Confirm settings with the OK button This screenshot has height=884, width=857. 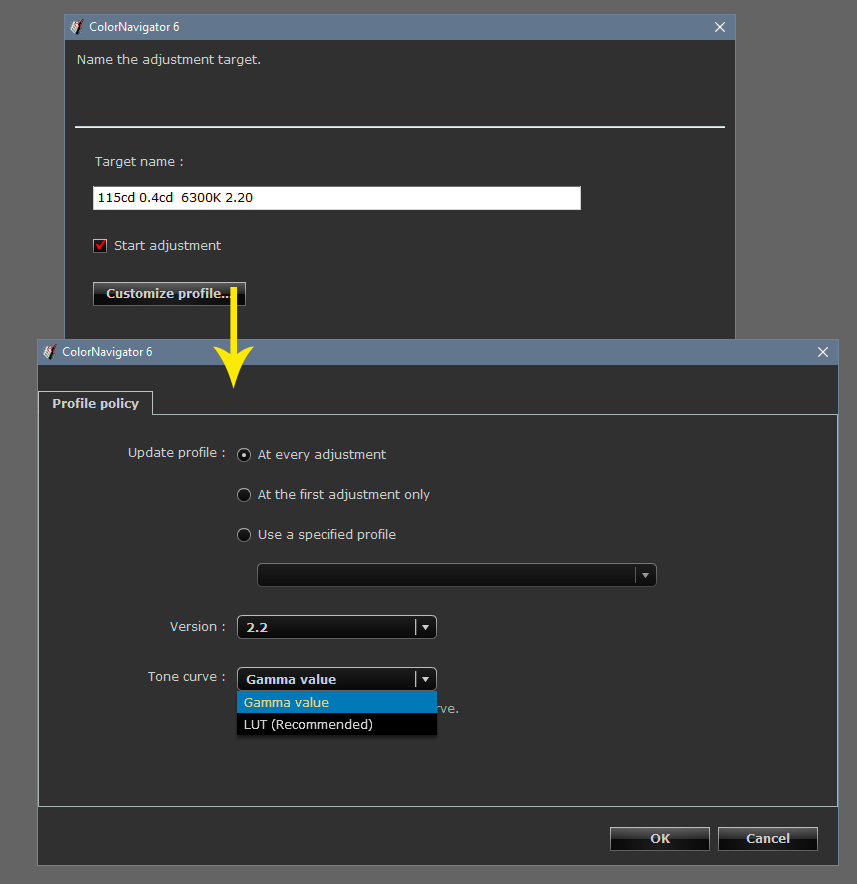pyautogui.click(x=659, y=838)
